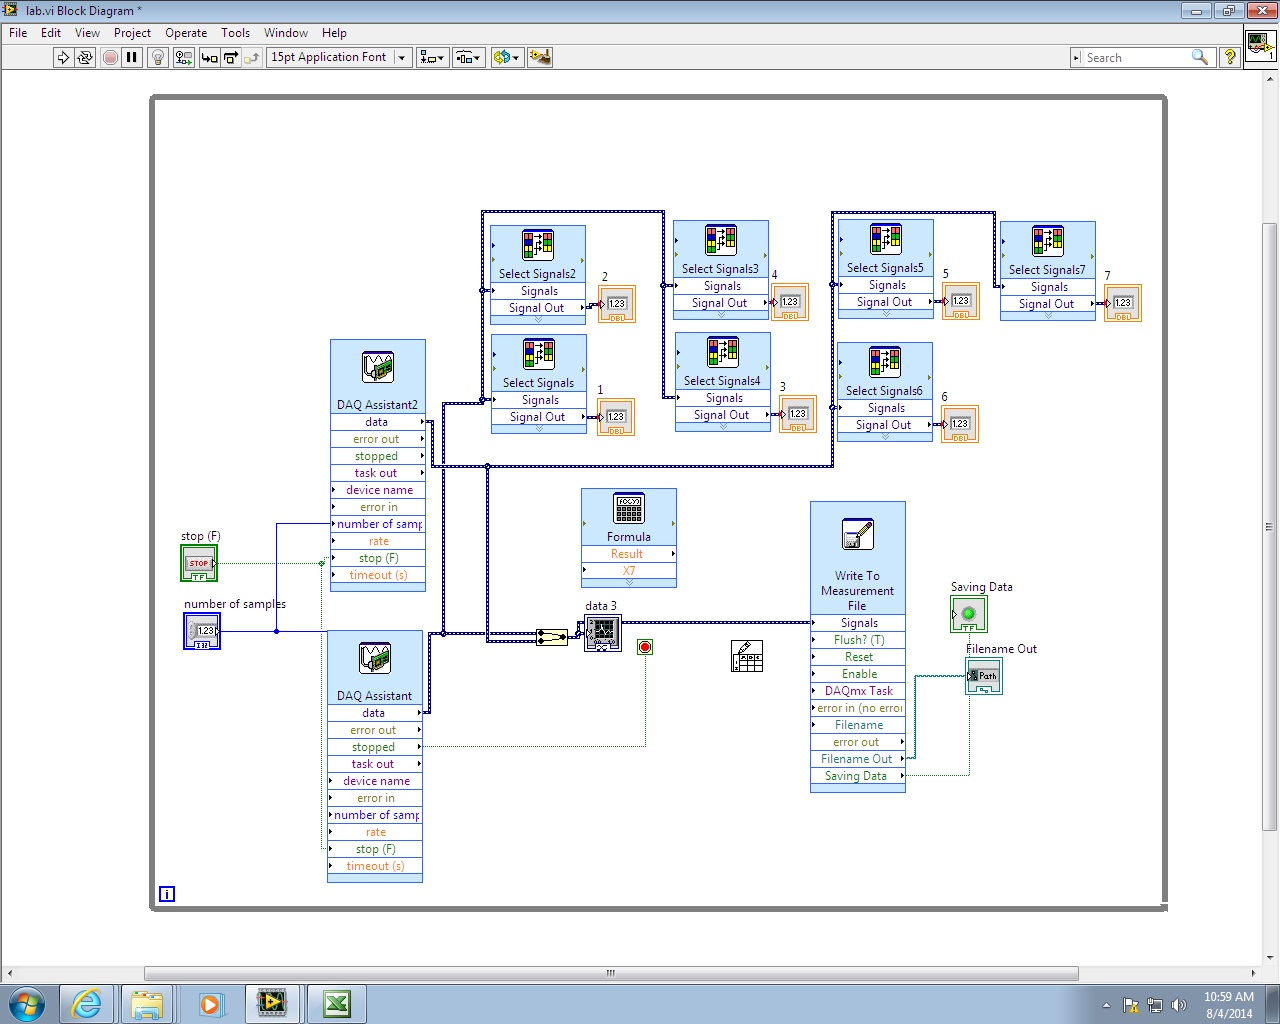Select the DAQ Assistant2 icon
Screen dimensions: 1280x1024
pyautogui.click(x=378, y=368)
